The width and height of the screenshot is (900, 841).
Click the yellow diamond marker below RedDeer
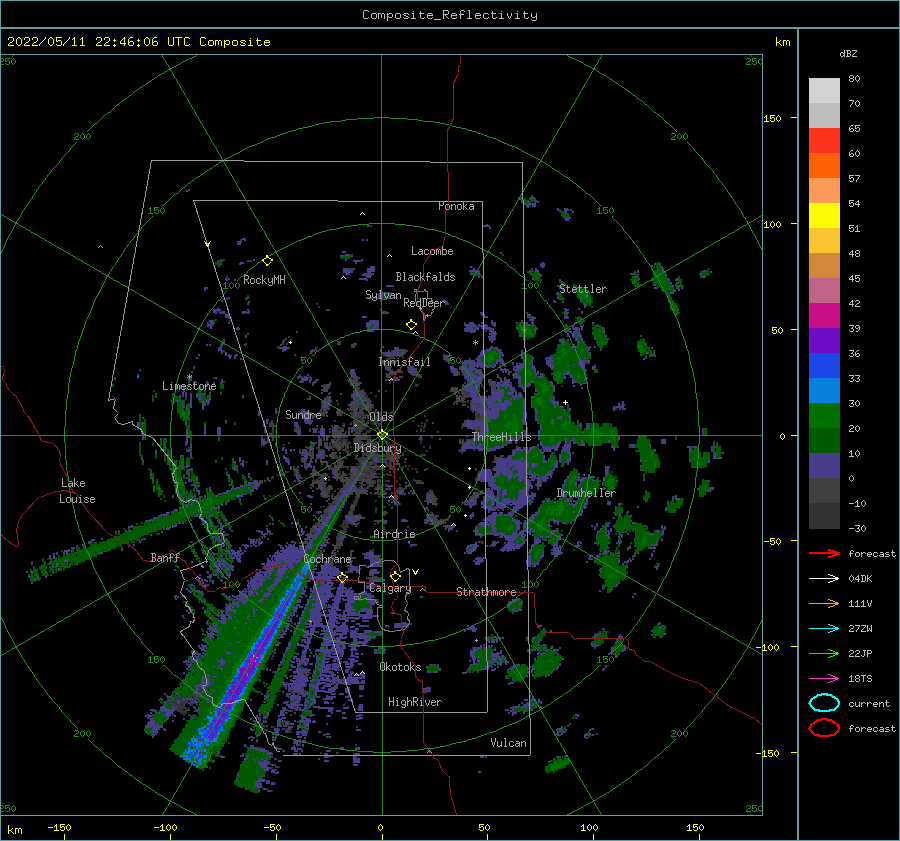(412, 325)
